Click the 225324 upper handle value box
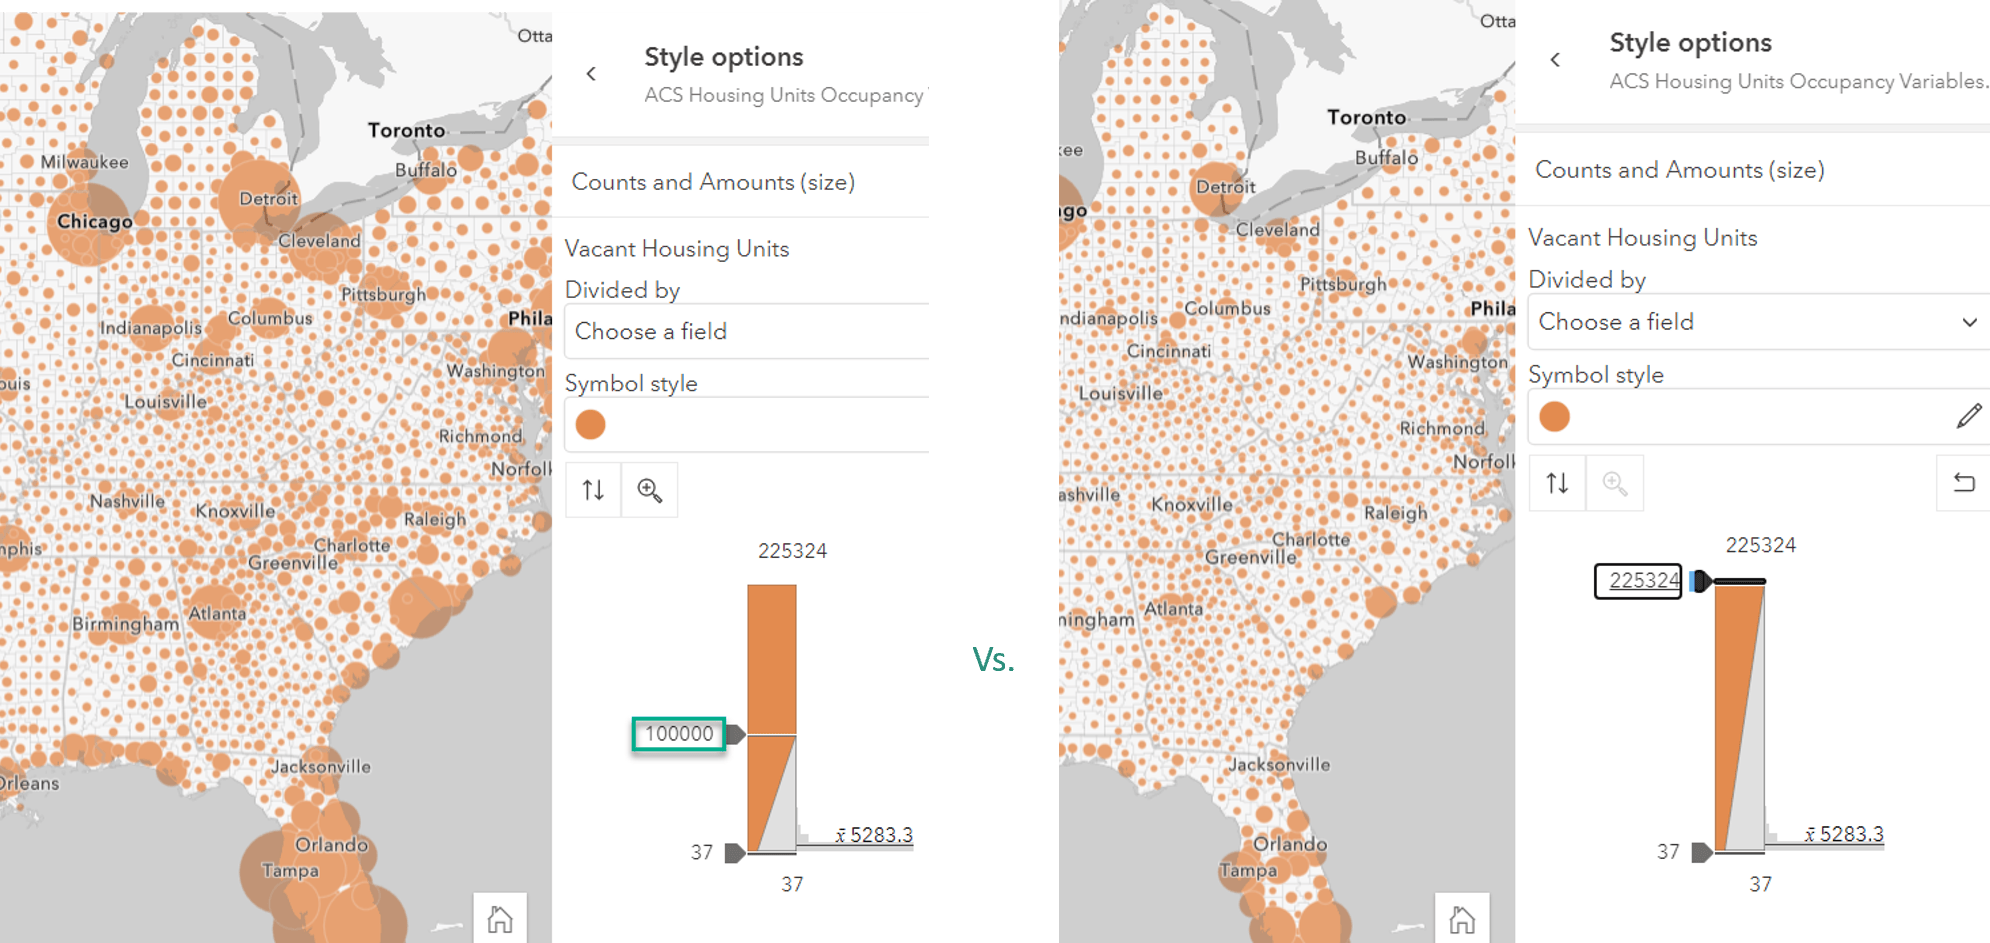 pos(1639,581)
